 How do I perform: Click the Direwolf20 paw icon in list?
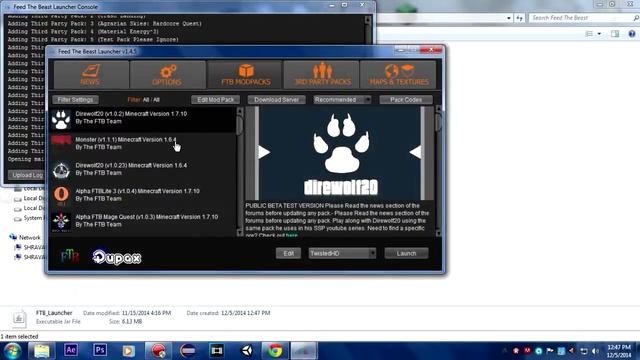click(61, 119)
